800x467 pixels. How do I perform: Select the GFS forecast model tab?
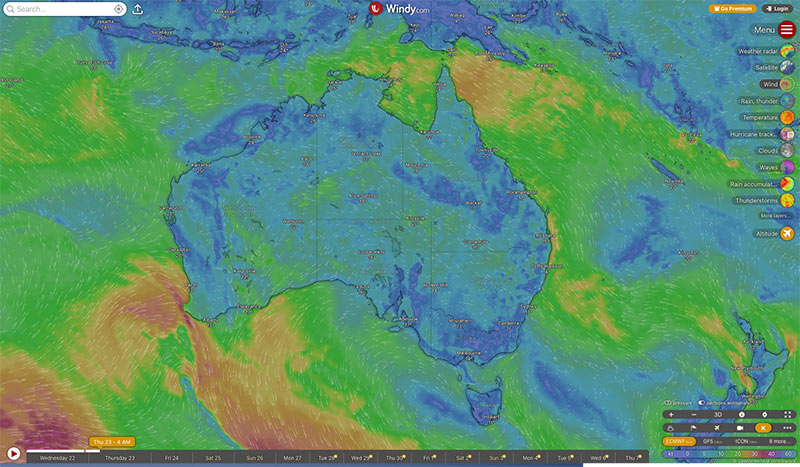pyautogui.click(x=712, y=441)
